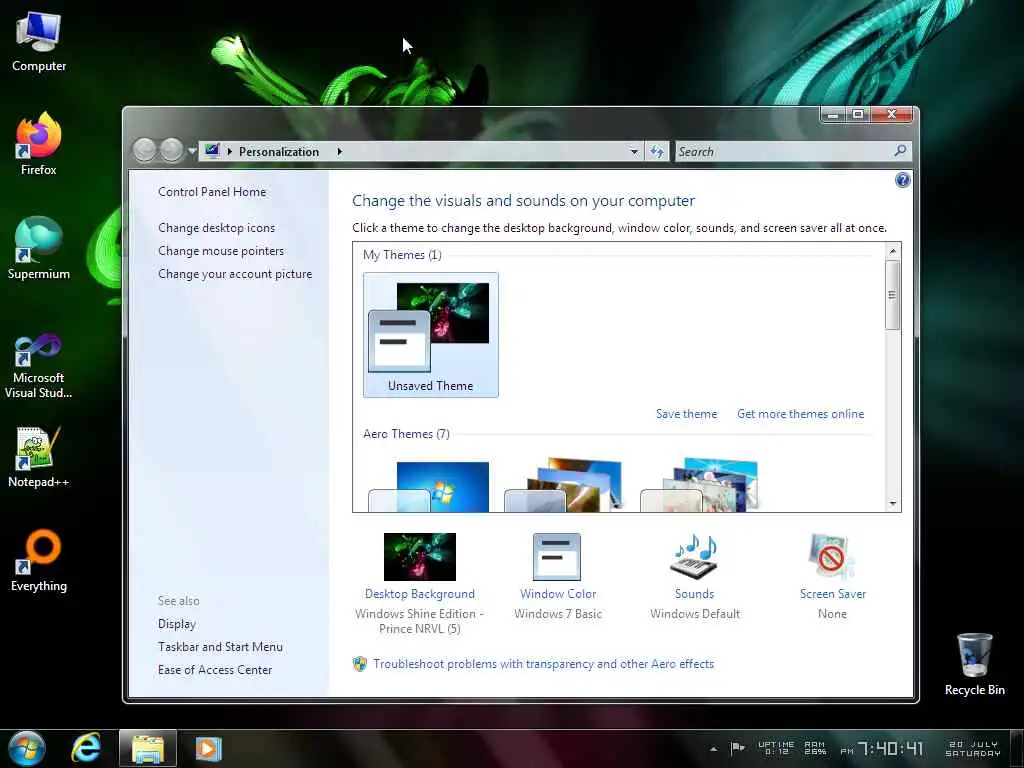Click the themes list scrollbar thumb
The width and height of the screenshot is (1024, 768).
point(893,295)
